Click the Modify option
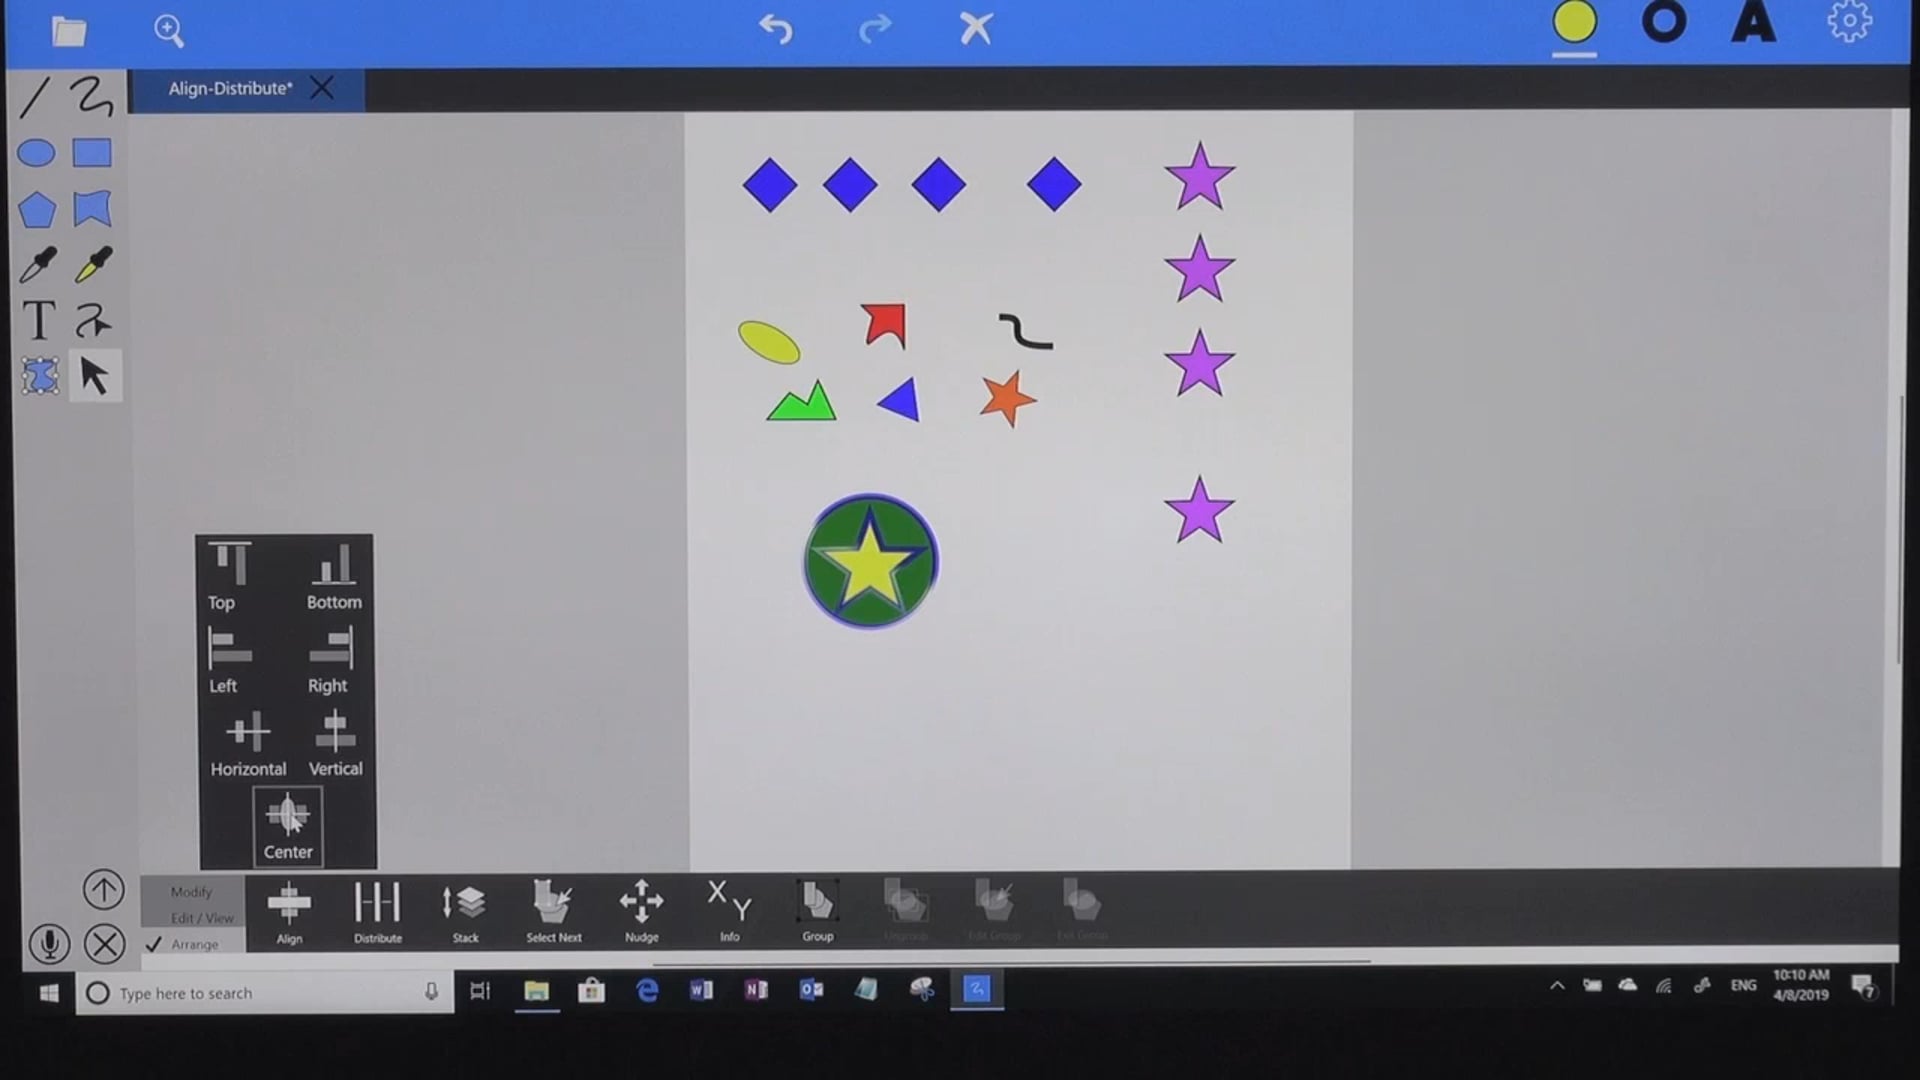The width and height of the screenshot is (1920, 1080). click(x=191, y=891)
